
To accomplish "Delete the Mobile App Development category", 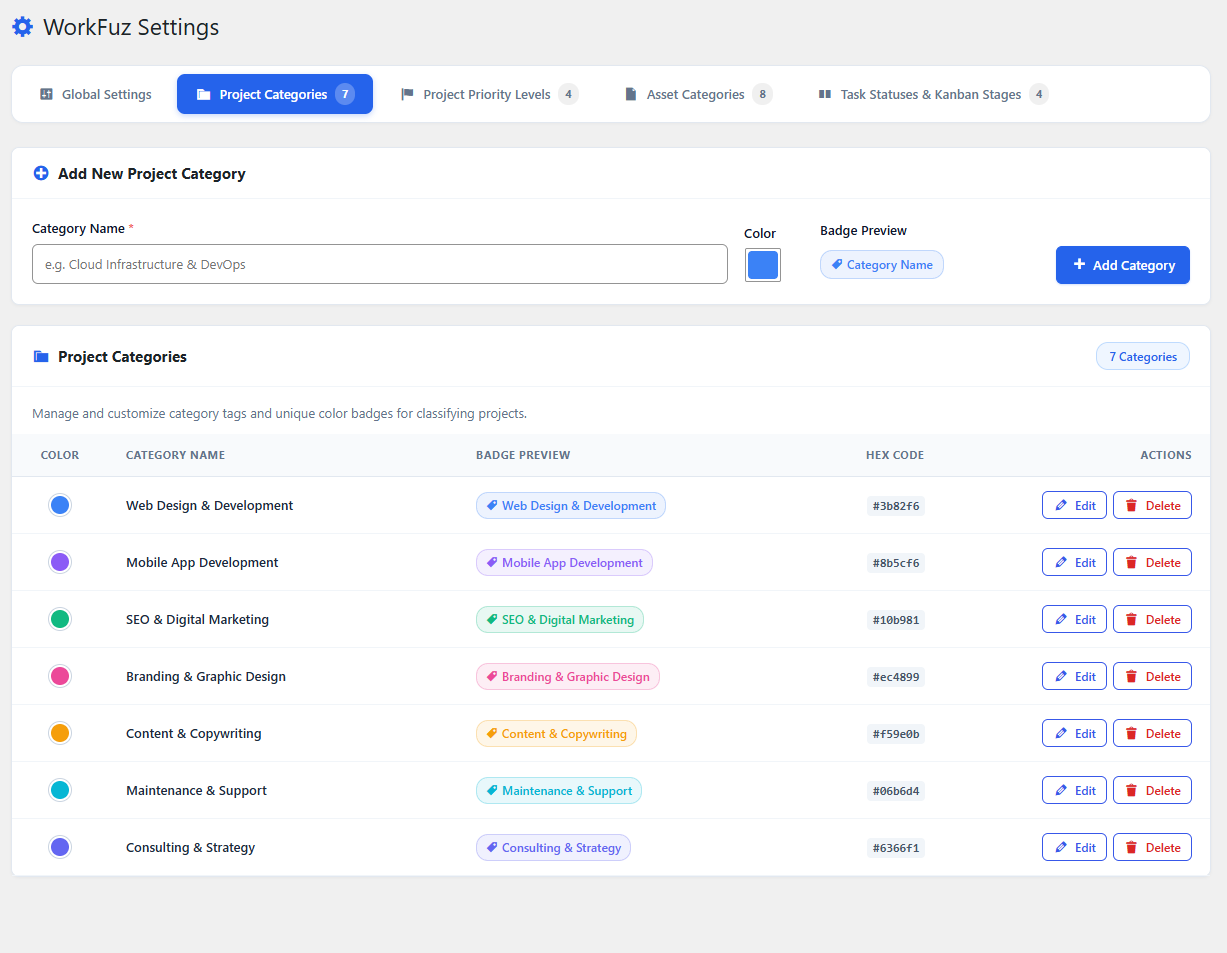I will tap(1152, 562).
